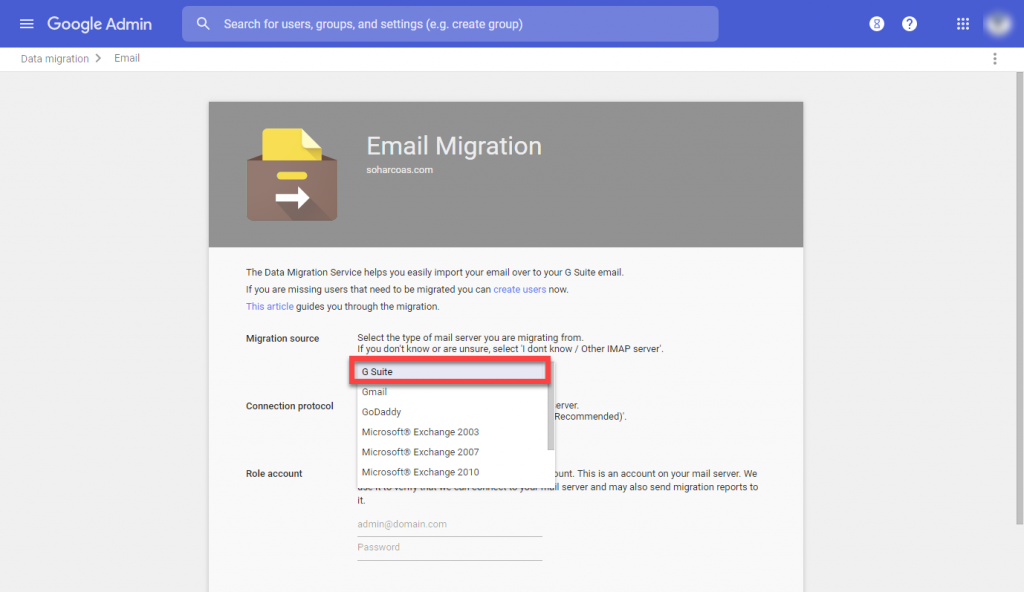Click the Role account label
Image resolution: width=1024 pixels, height=592 pixels.
click(274, 474)
